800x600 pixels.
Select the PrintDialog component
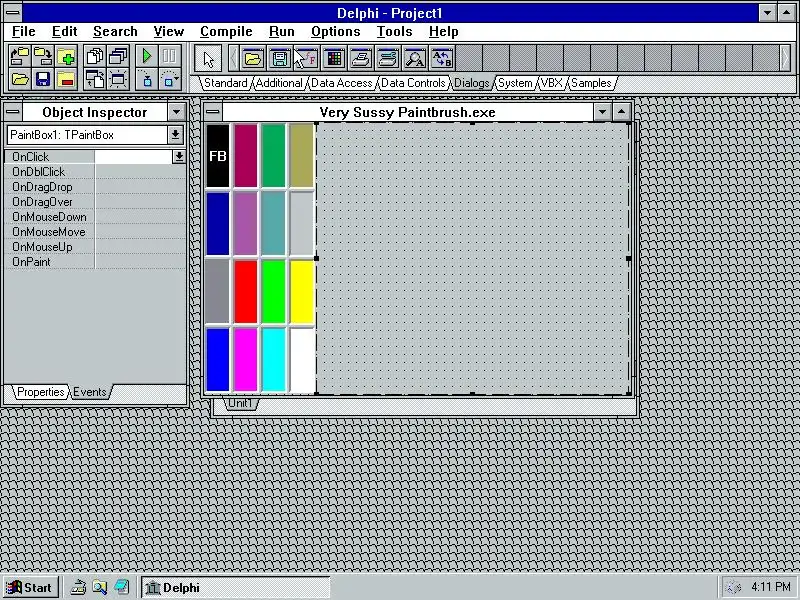(x=361, y=59)
